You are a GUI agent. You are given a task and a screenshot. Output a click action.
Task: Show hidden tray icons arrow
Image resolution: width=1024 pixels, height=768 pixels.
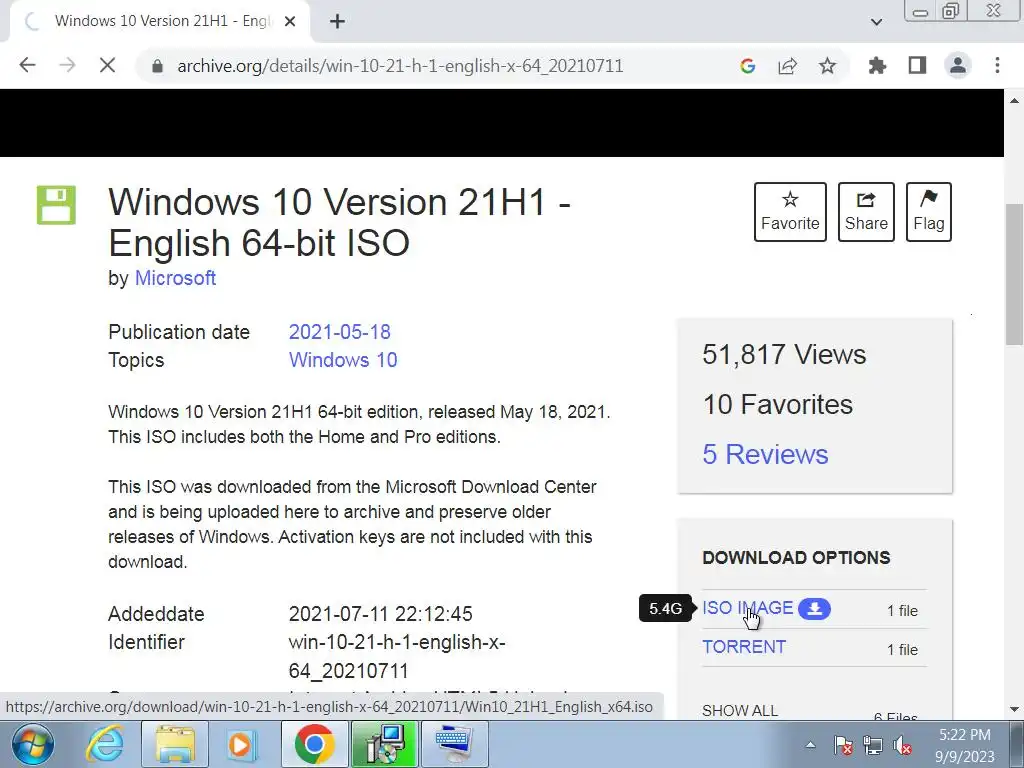[x=810, y=745]
